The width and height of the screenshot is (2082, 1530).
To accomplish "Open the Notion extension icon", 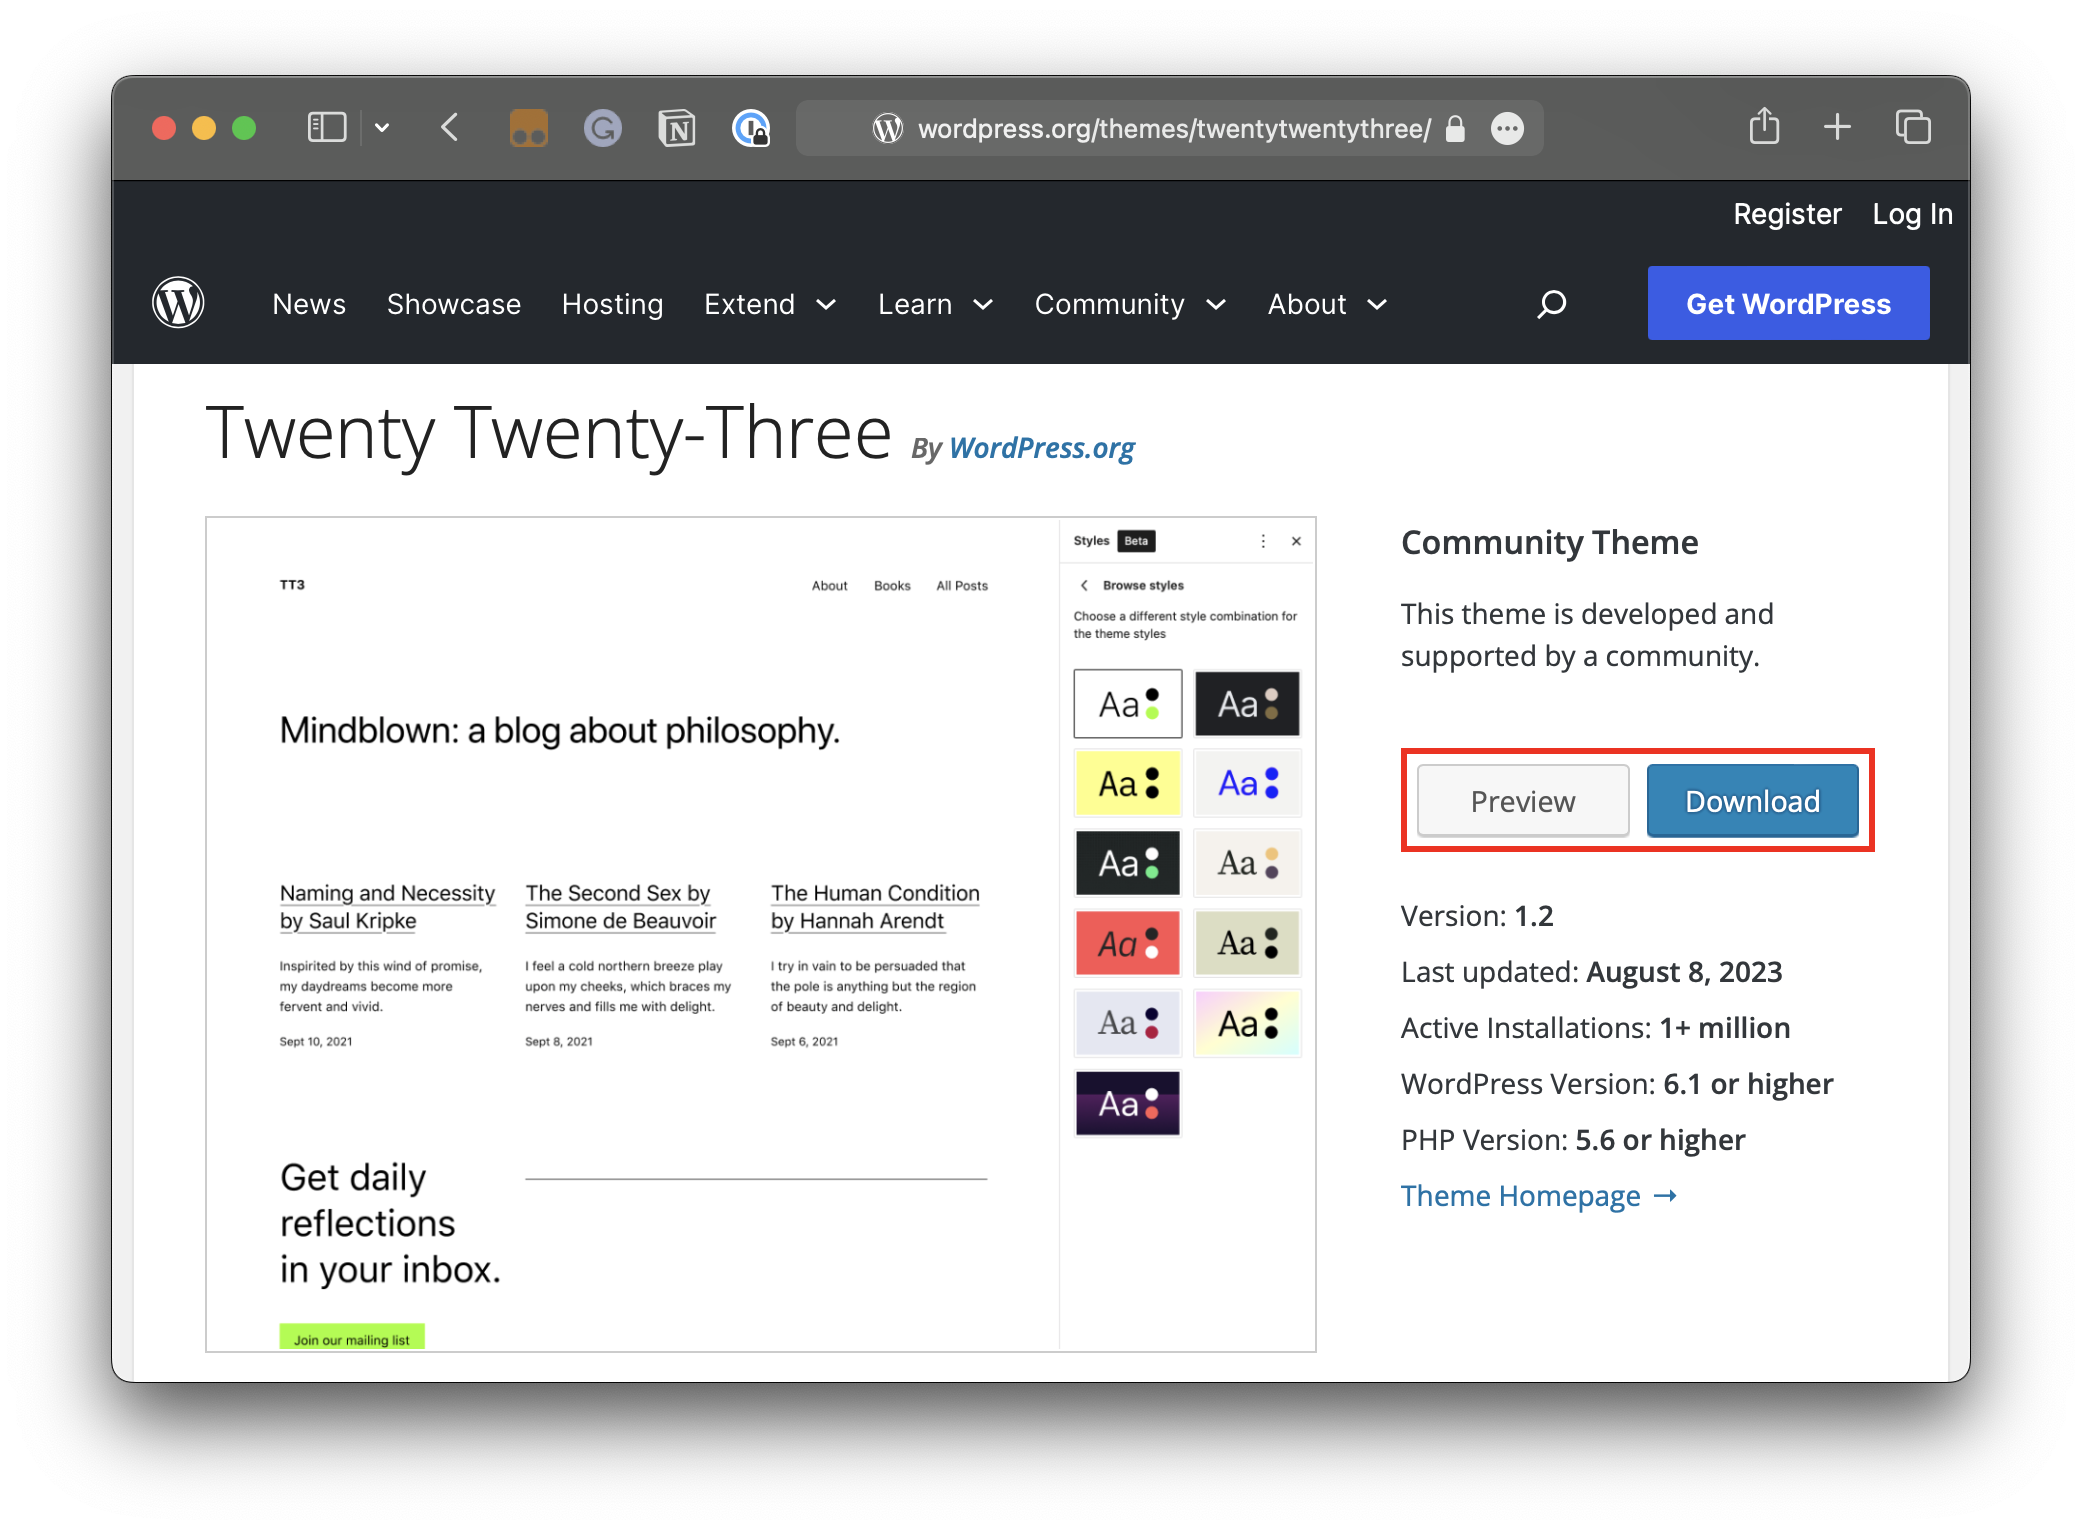I will tap(676, 127).
